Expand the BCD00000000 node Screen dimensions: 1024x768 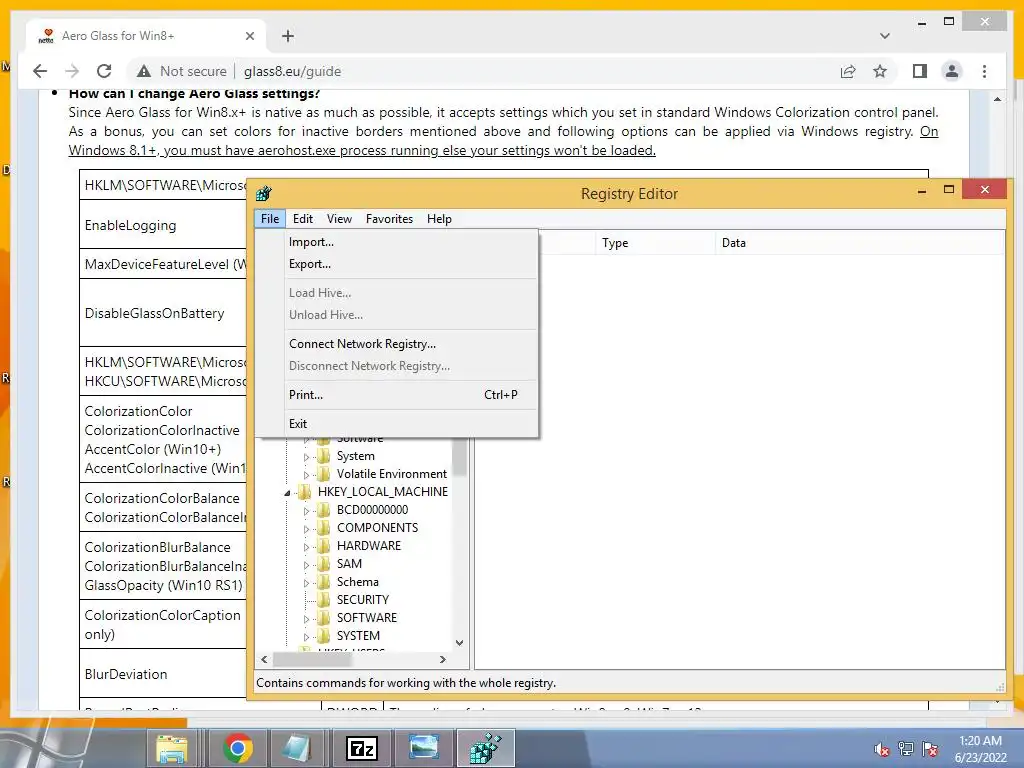click(306, 511)
